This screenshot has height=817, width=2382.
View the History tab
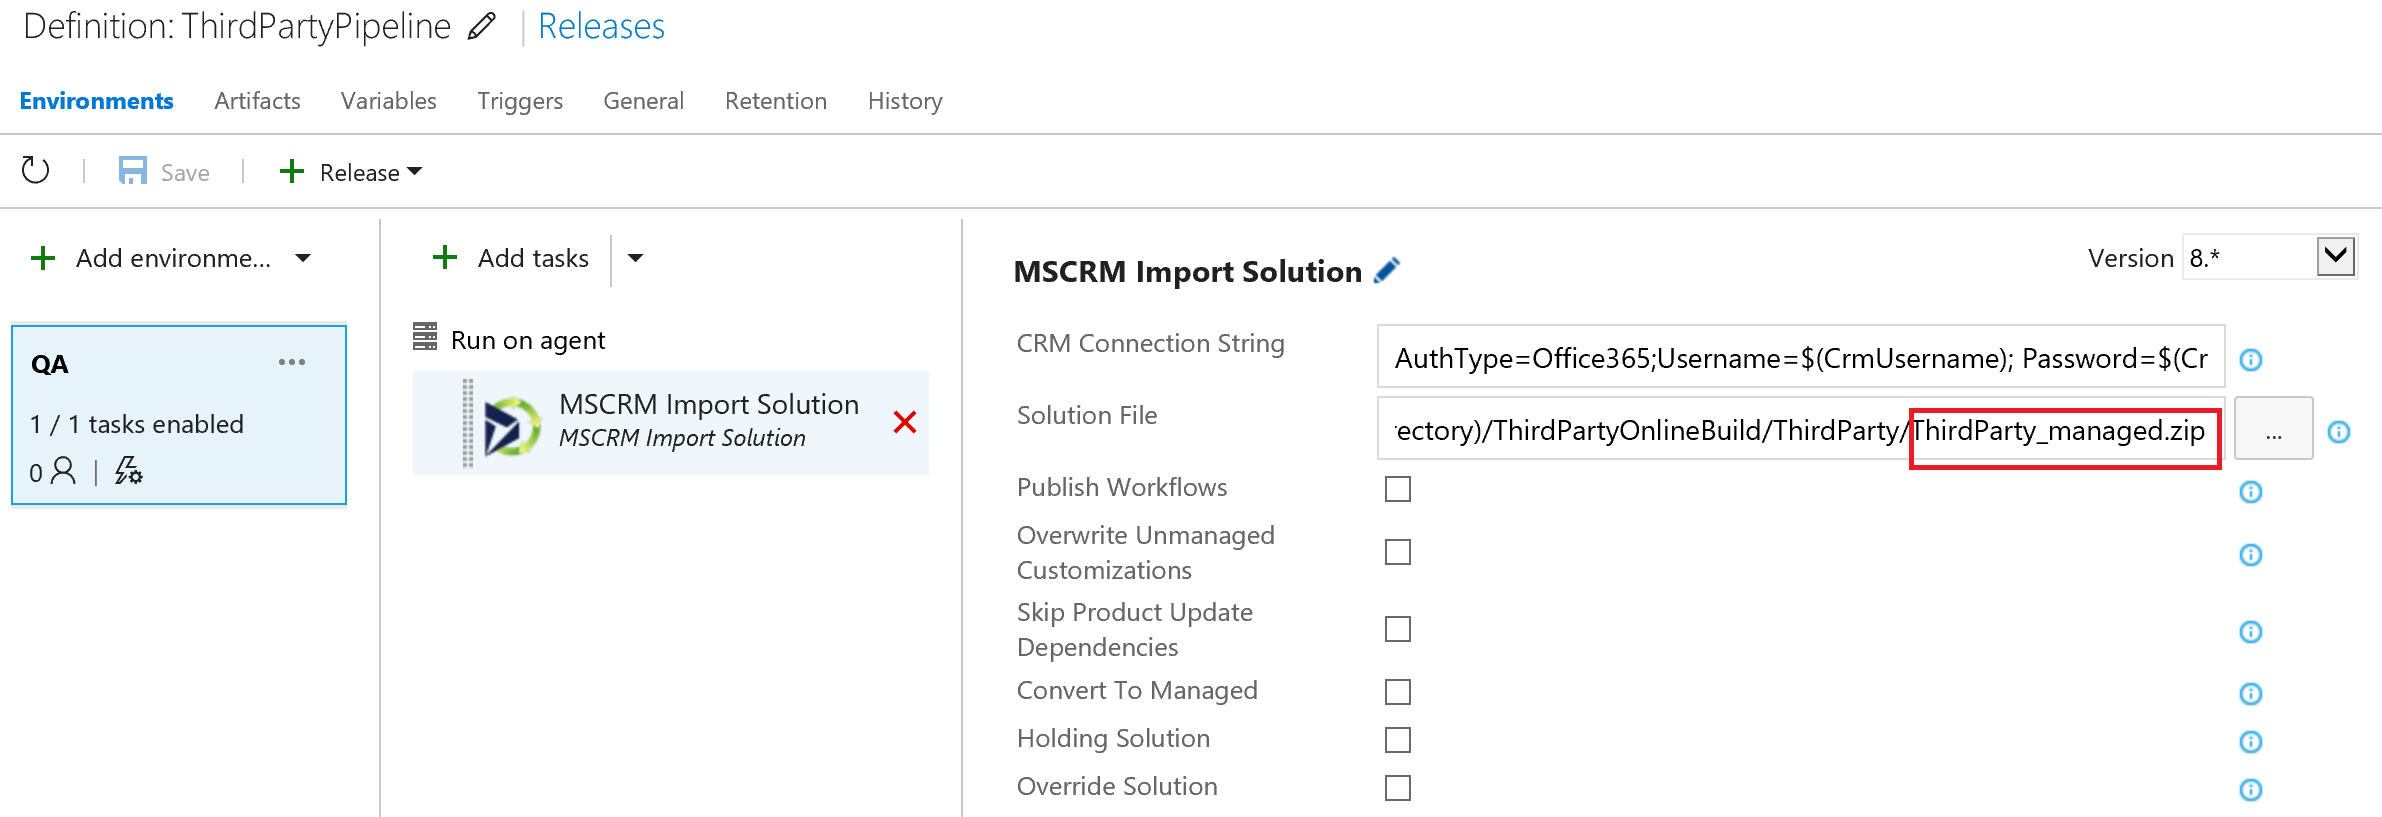tap(905, 101)
